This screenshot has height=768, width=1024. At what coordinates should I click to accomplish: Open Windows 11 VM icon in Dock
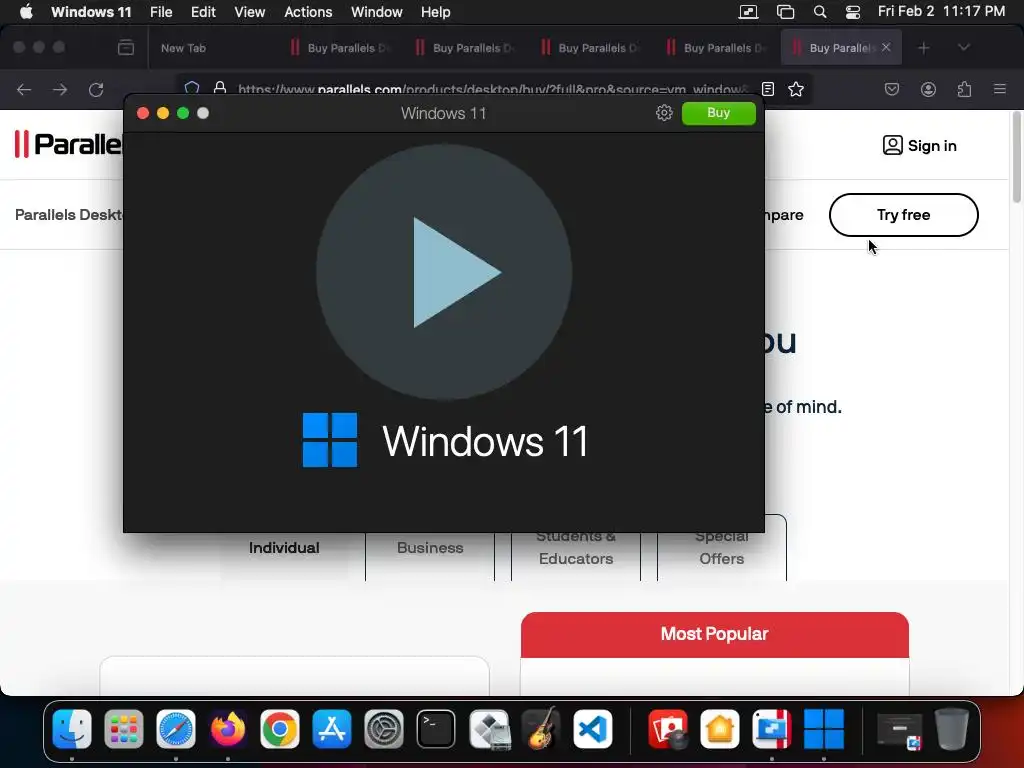click(x=824, y=729)
